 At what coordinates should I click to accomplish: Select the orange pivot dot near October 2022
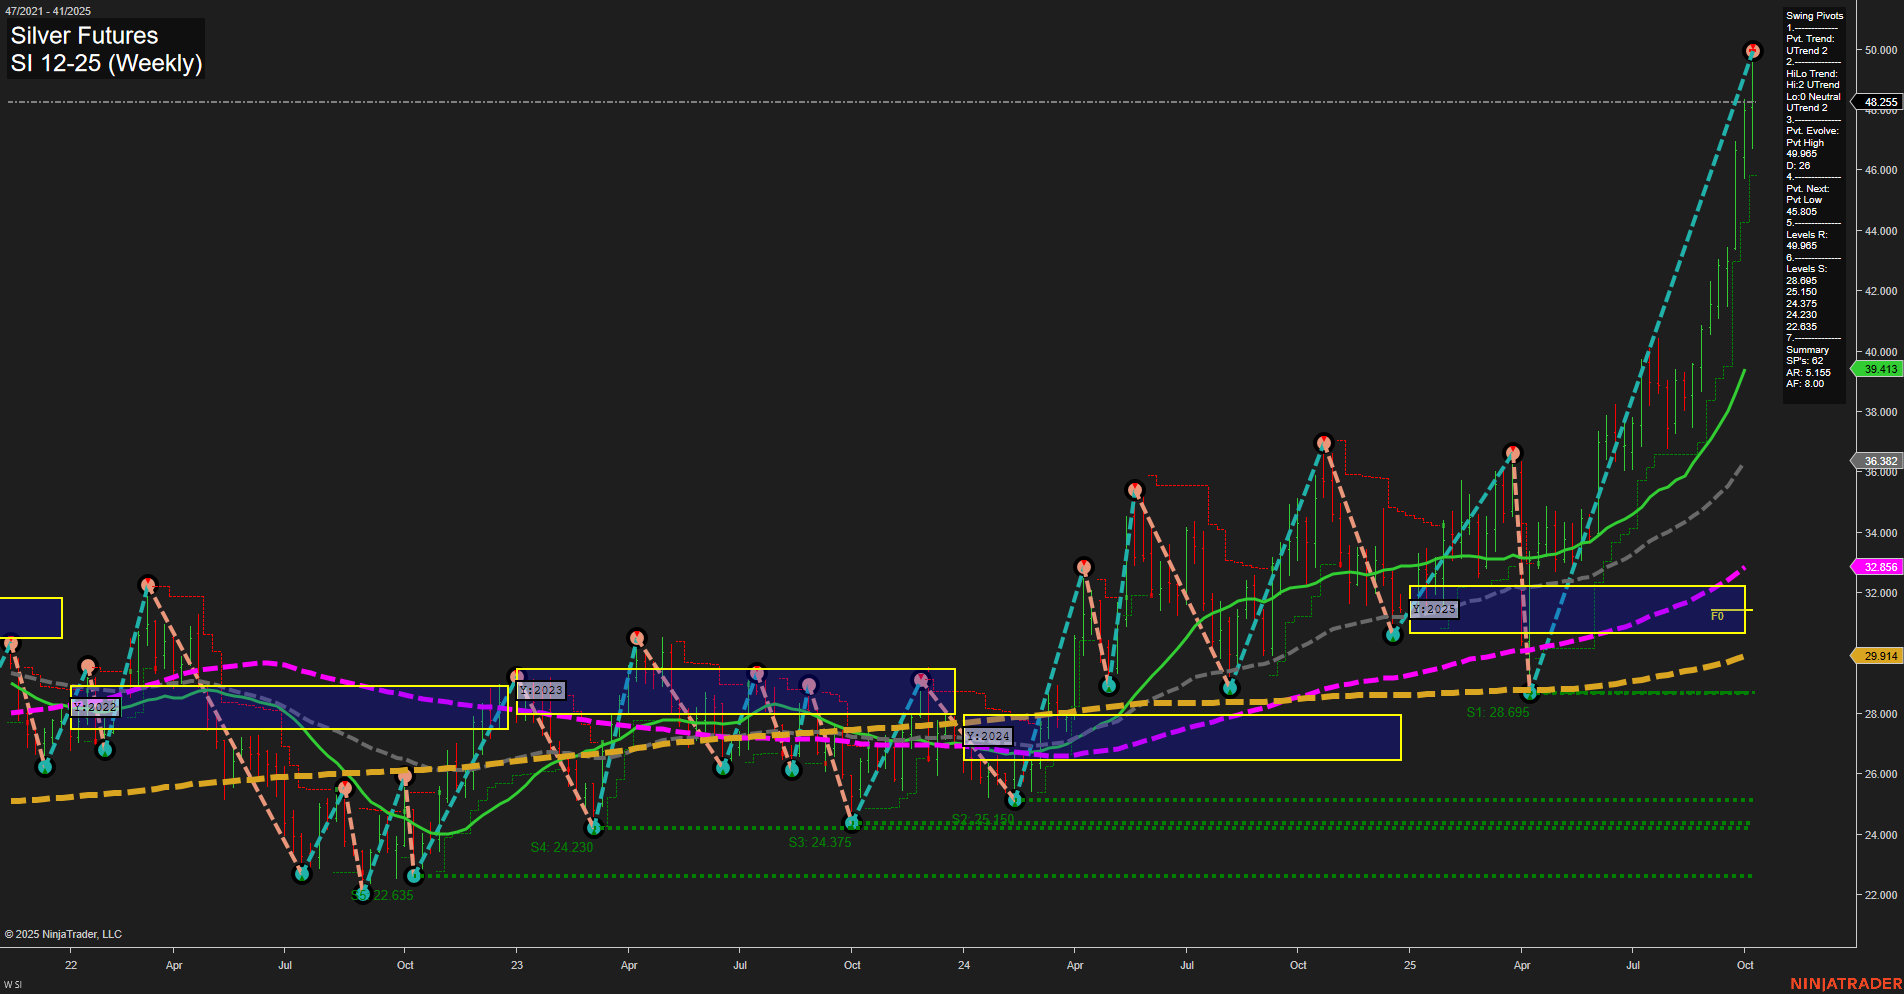click(x=405, y=775)
